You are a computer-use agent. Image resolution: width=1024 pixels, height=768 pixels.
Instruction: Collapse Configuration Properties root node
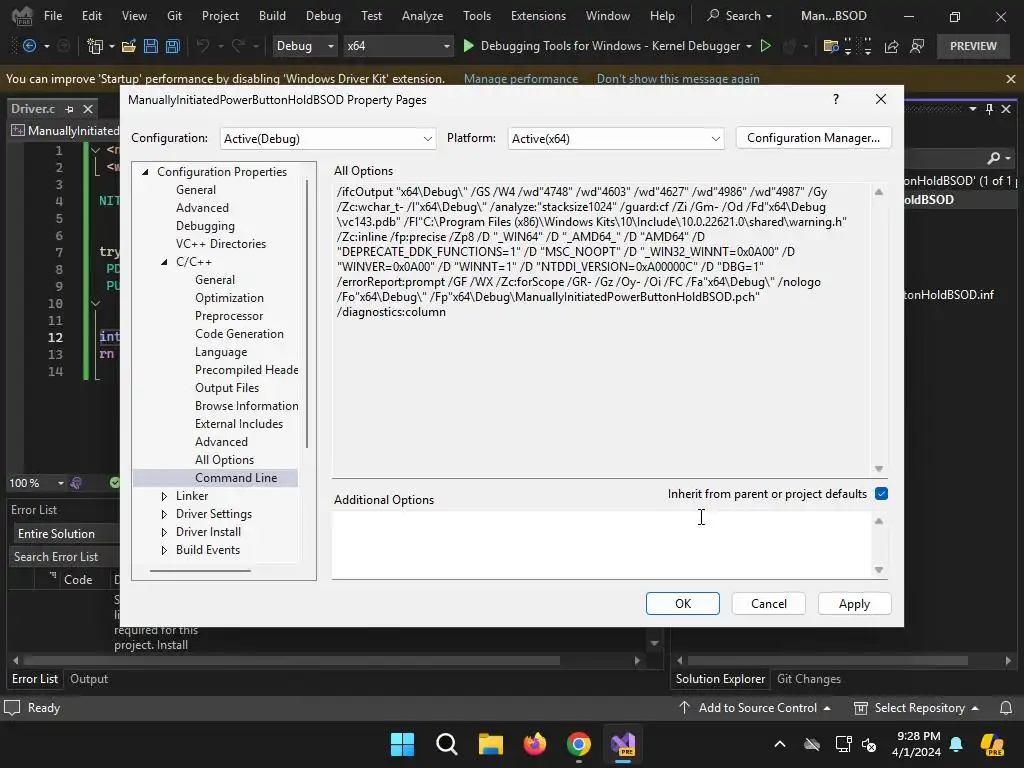(x=145, y=172)
